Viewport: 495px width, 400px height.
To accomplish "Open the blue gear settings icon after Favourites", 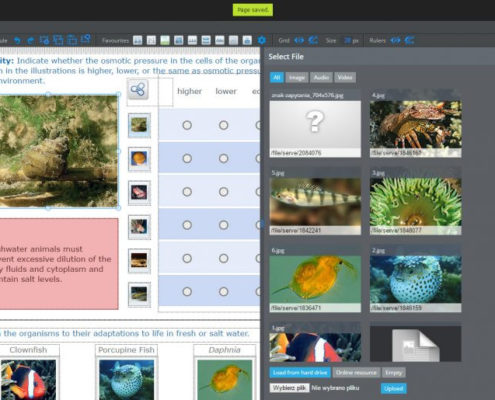I will coord(262,40).
